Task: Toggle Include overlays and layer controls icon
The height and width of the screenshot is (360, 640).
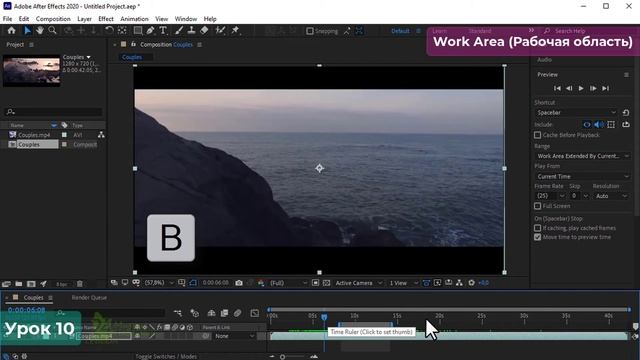Action: pyautogui.click(x=611, y=124)
